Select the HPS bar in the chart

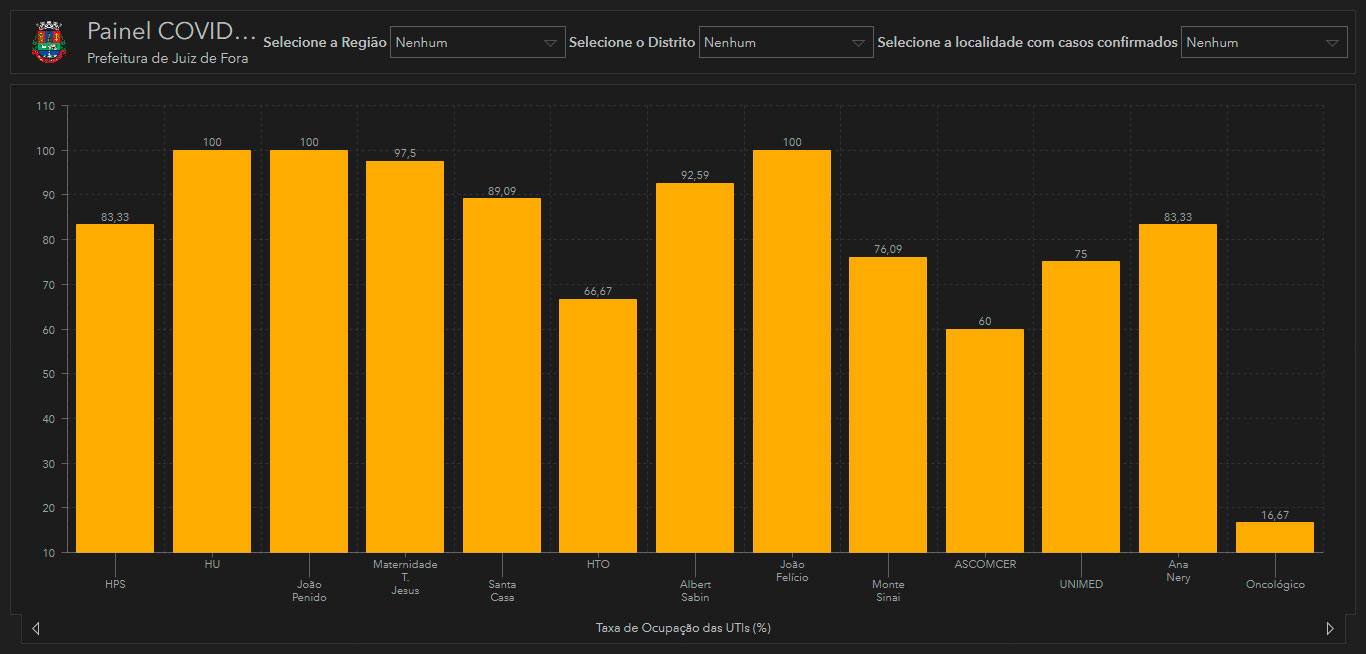point(115,388)
